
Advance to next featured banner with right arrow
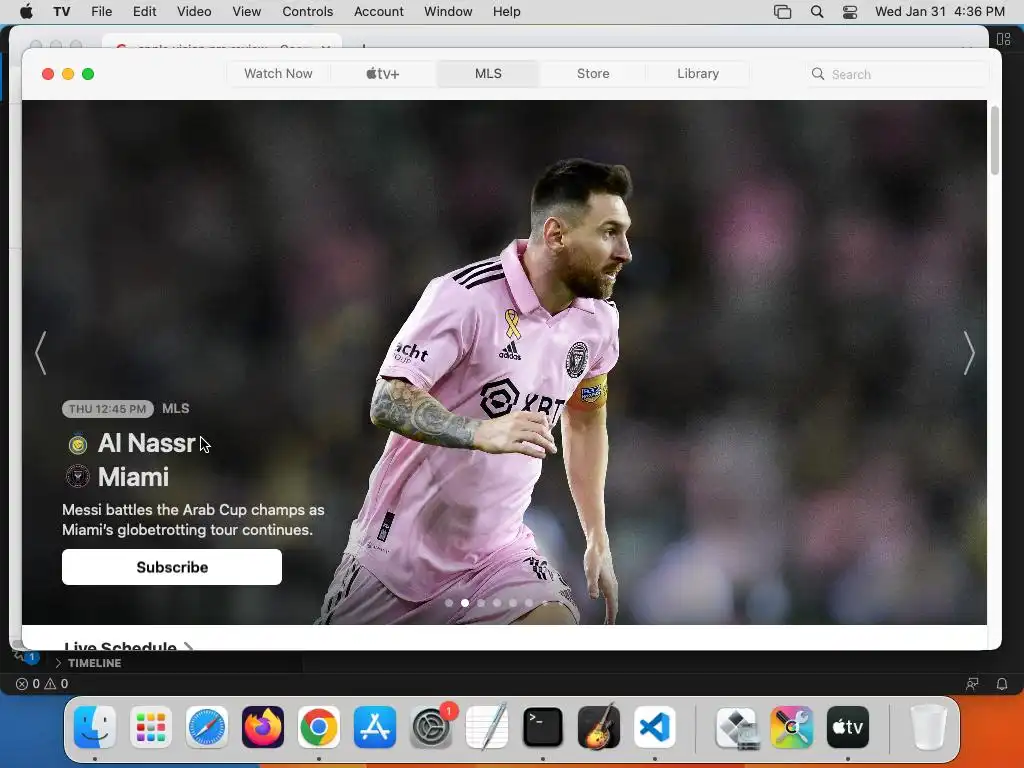click(x=969, y=353)
